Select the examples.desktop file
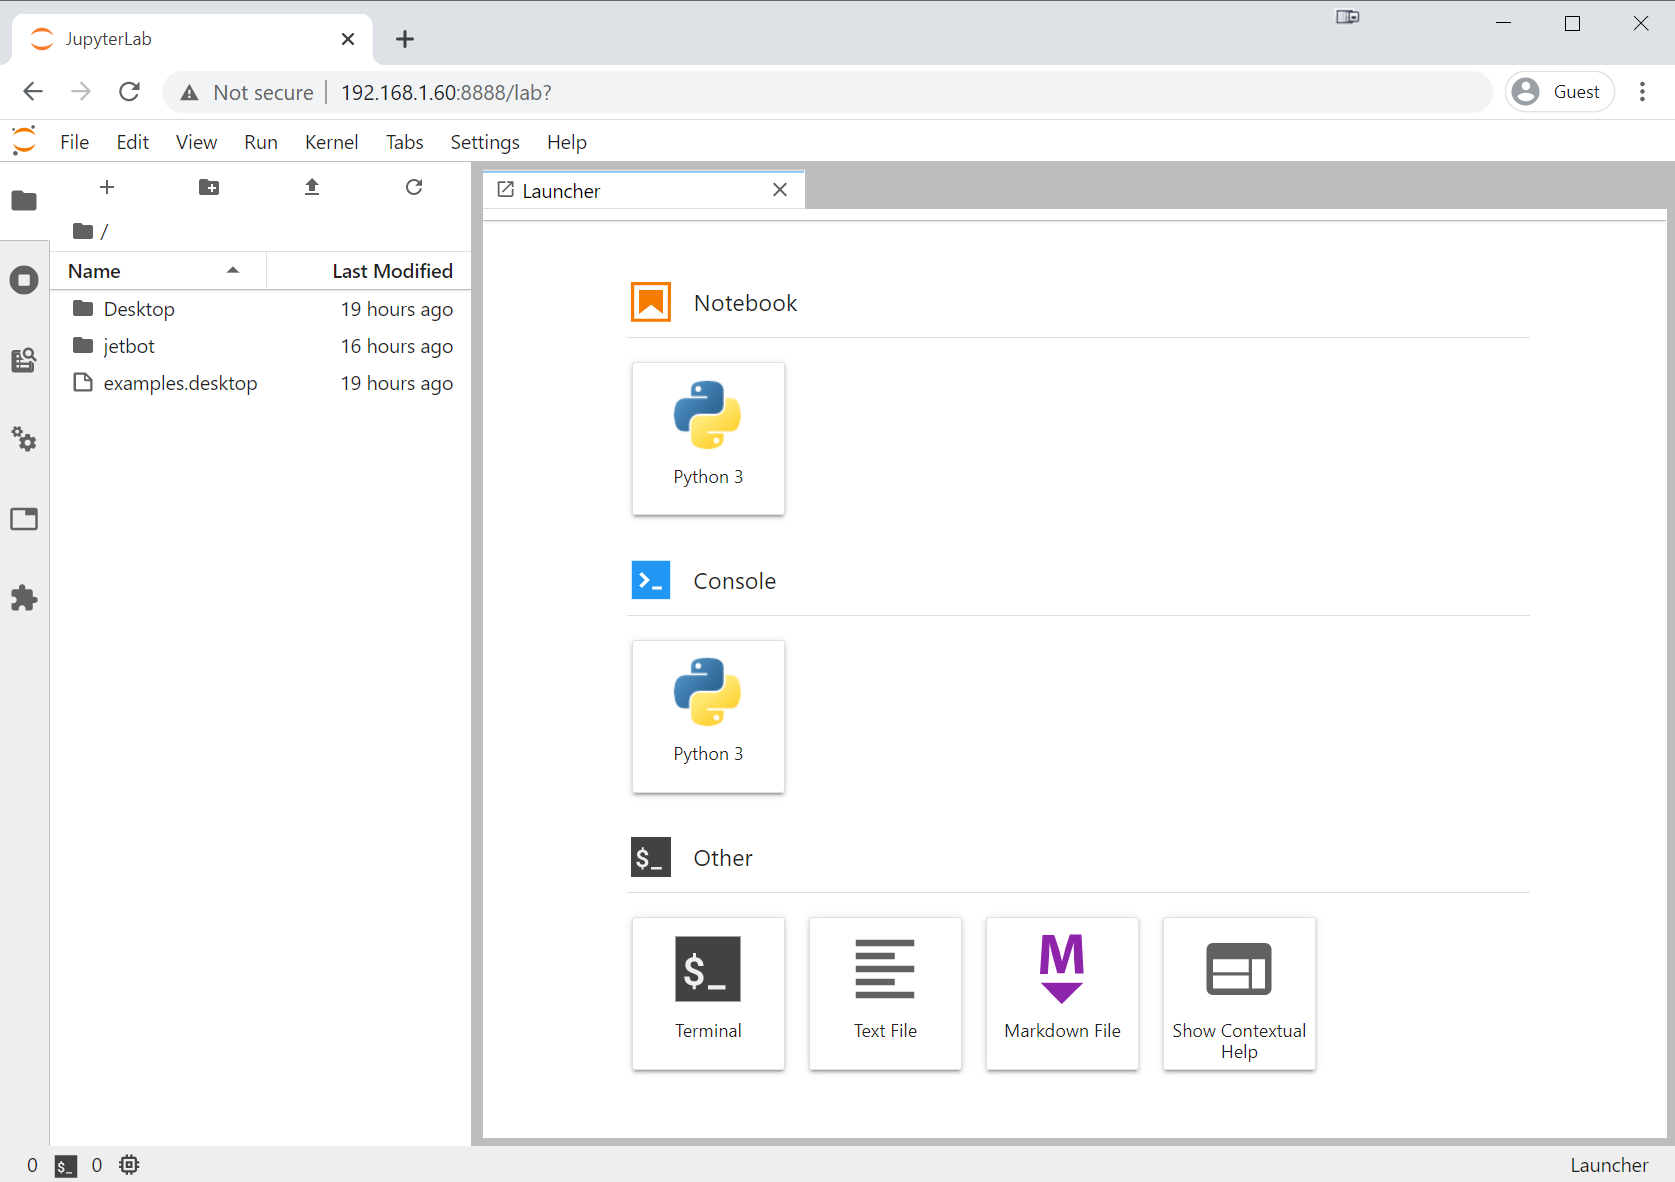The image size is (1675, 1182). pyautogui.click(x=261, y=383)
